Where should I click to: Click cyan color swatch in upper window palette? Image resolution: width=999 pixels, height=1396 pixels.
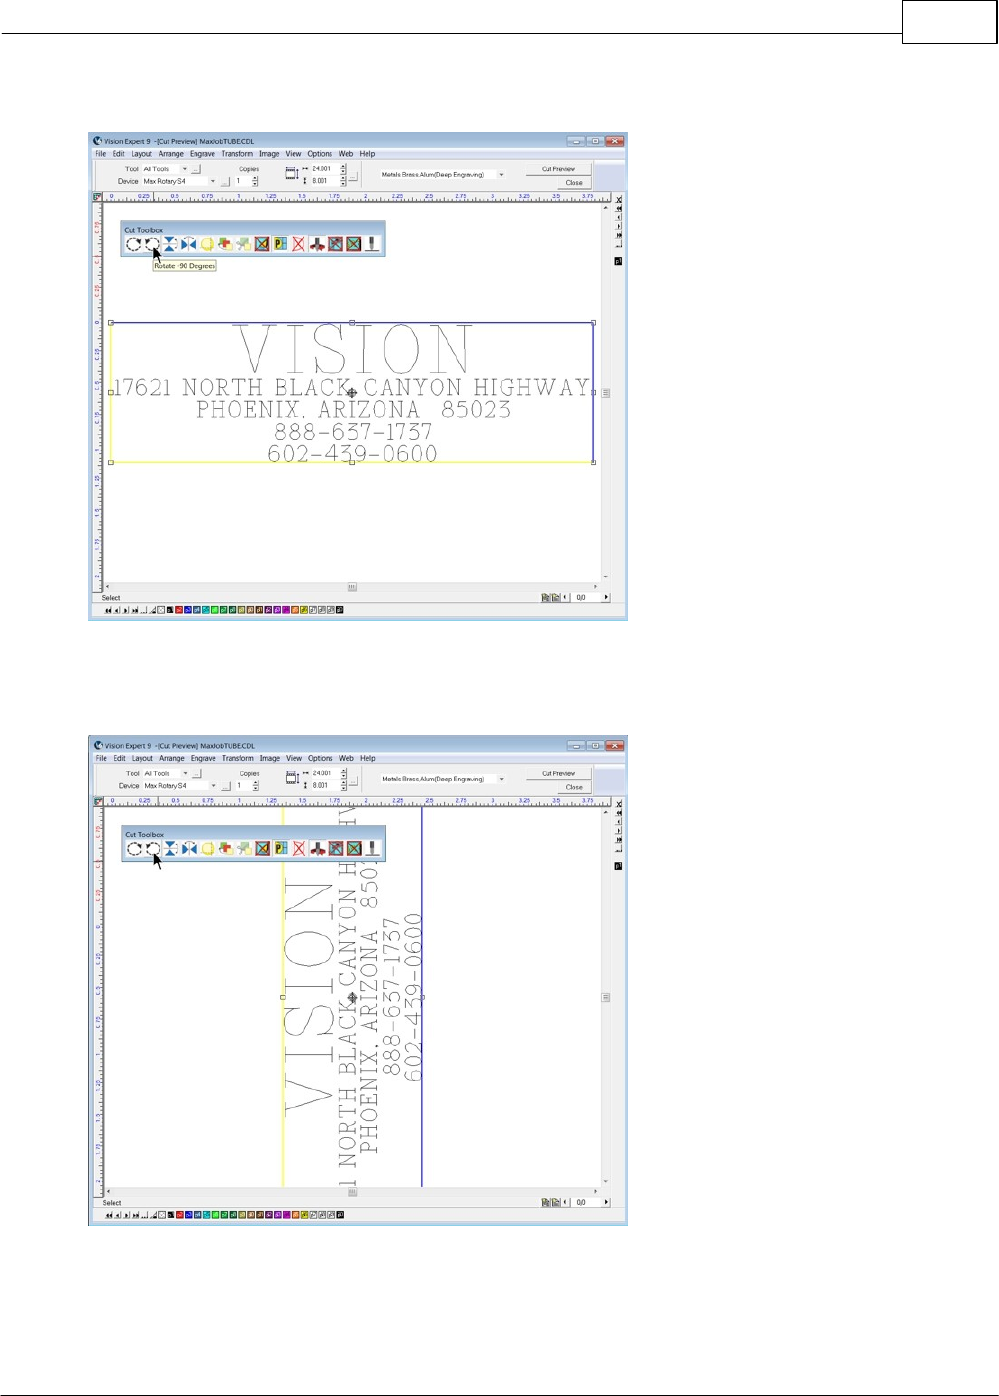point(205,609)
